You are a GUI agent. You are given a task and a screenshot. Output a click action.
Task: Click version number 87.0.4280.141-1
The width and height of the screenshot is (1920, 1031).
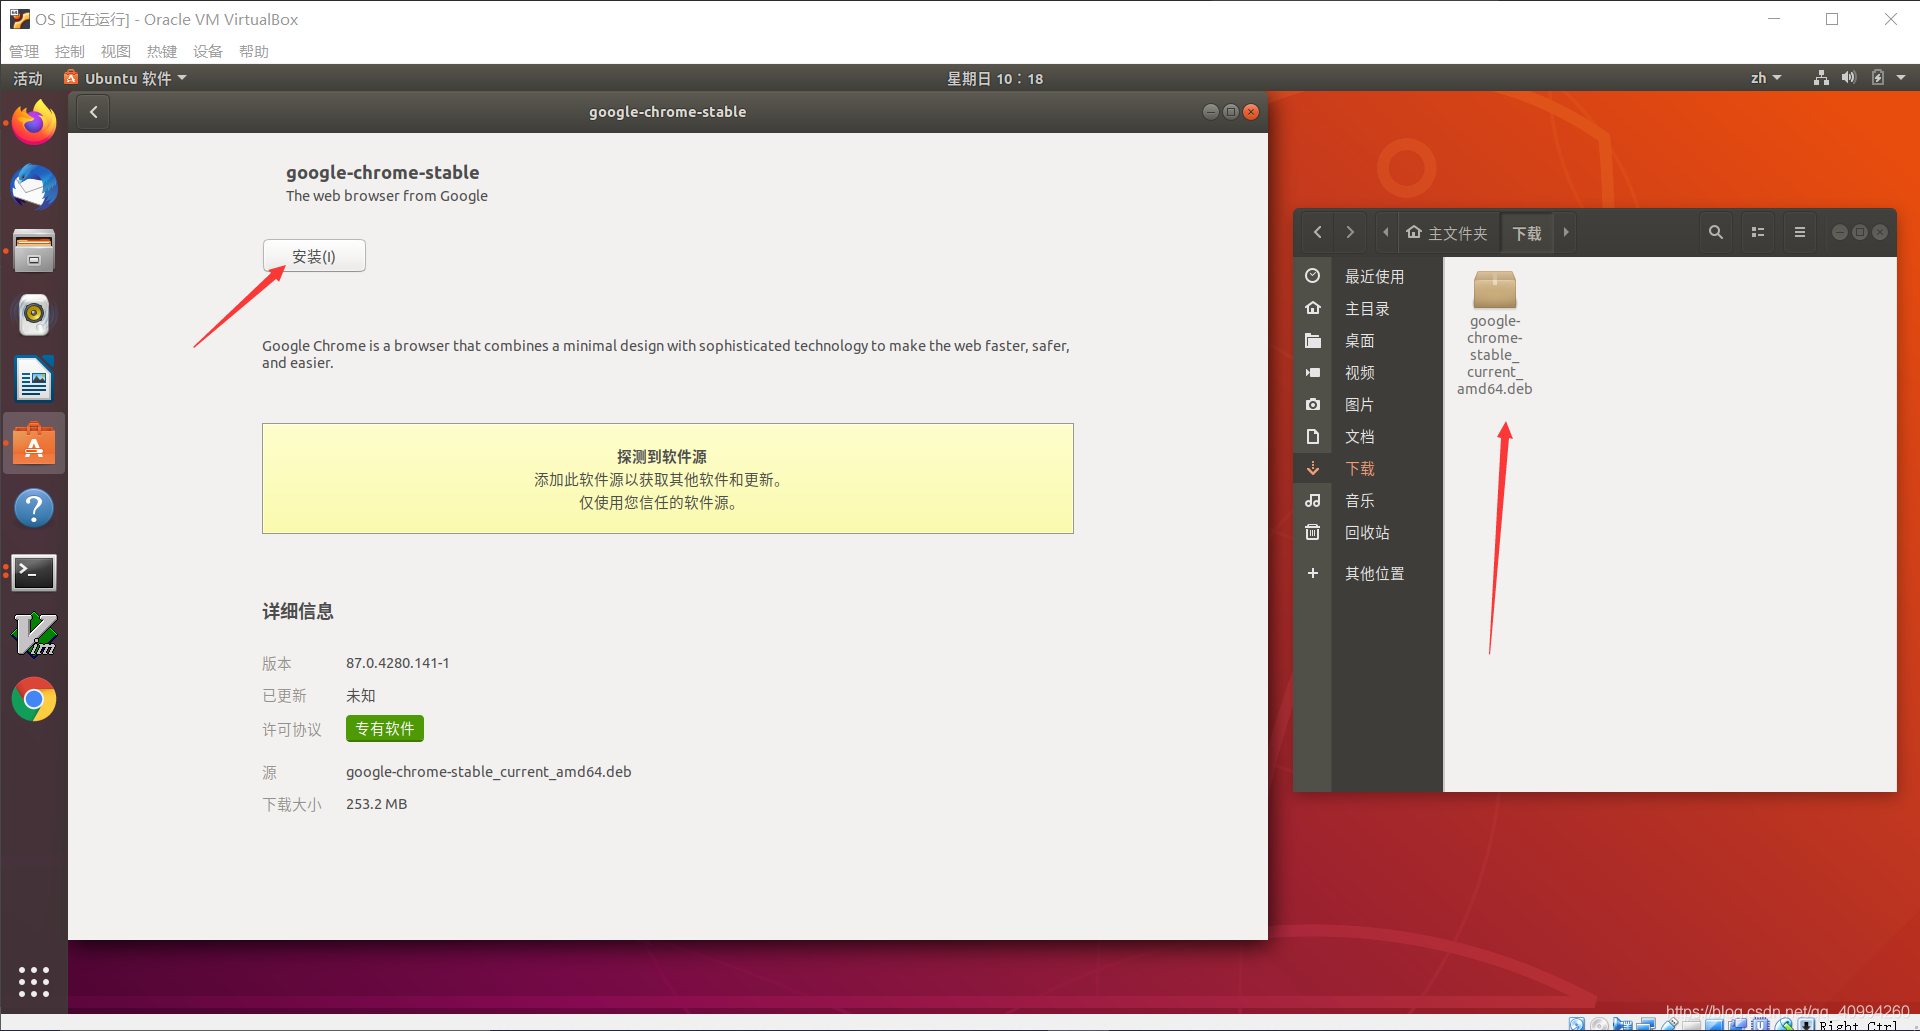(398, 663)
